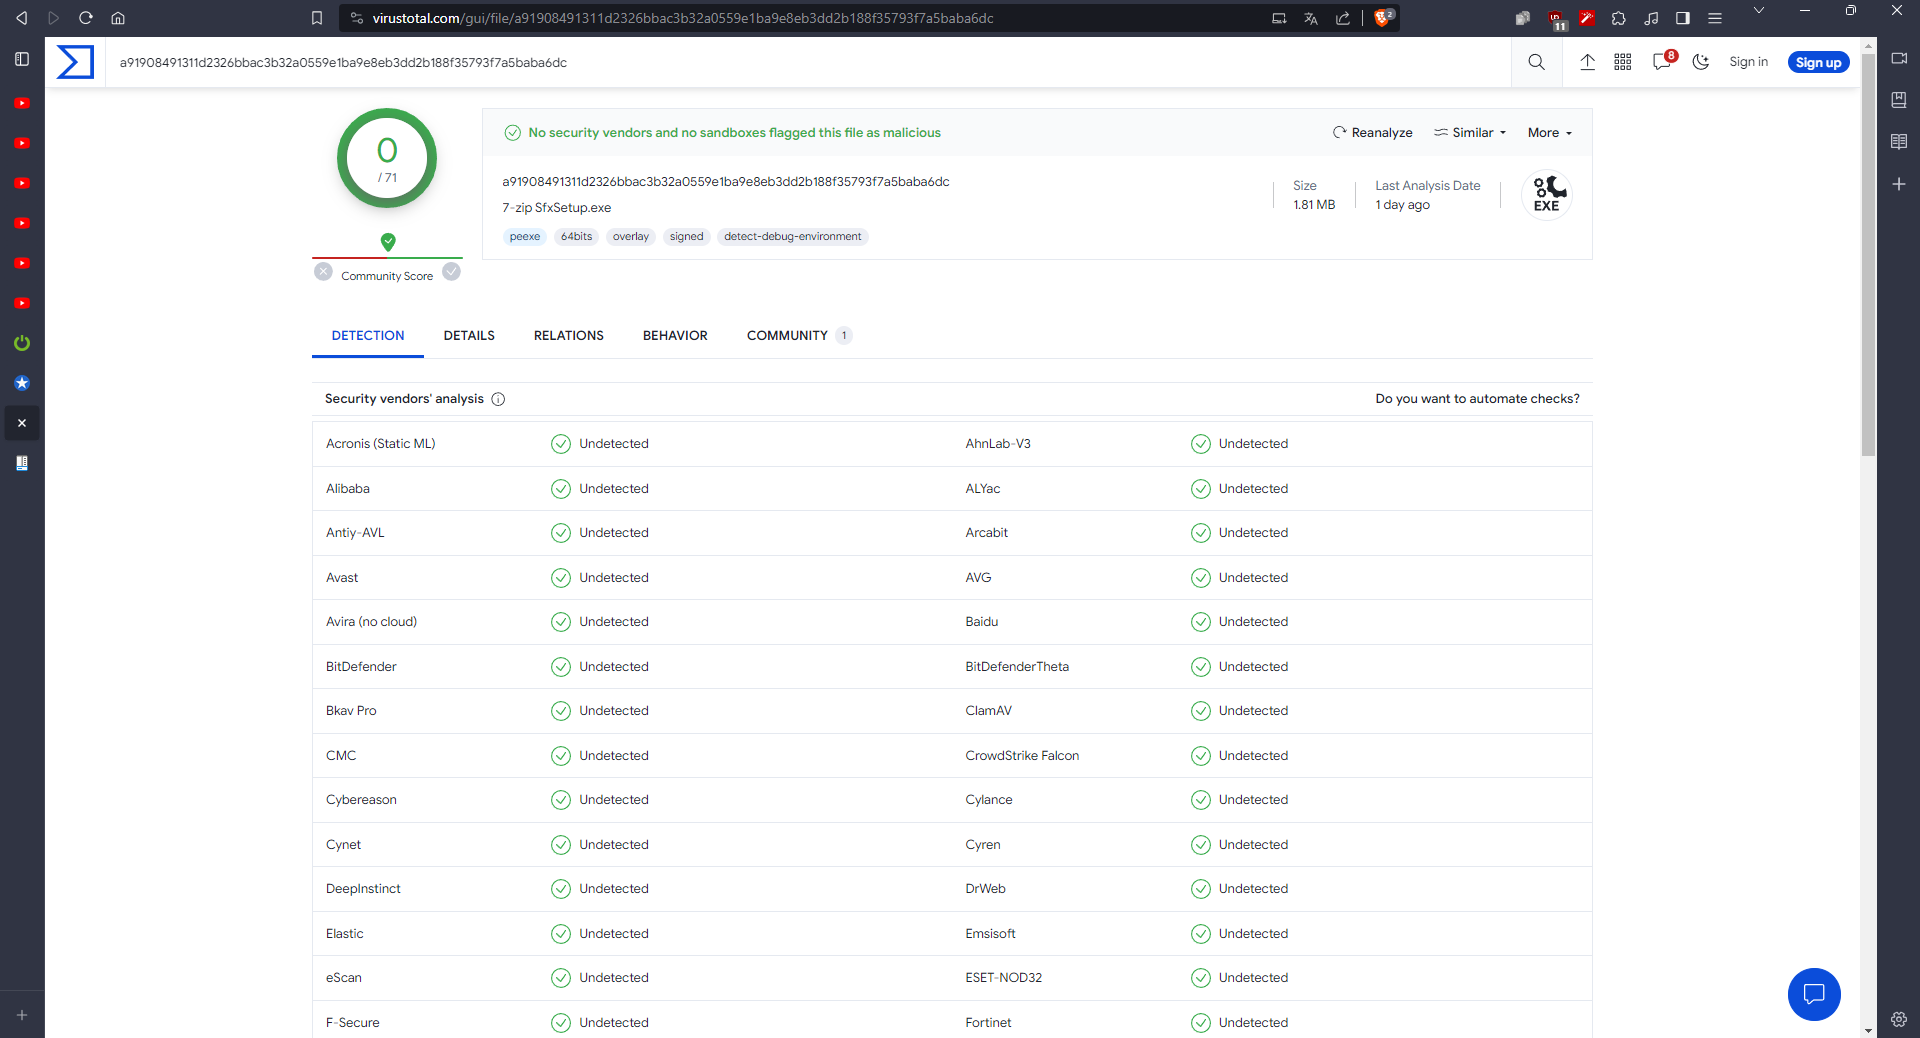View the COMMUNITY tab
This screenshot has width=1920, height=1038.
tap(799, 336)
